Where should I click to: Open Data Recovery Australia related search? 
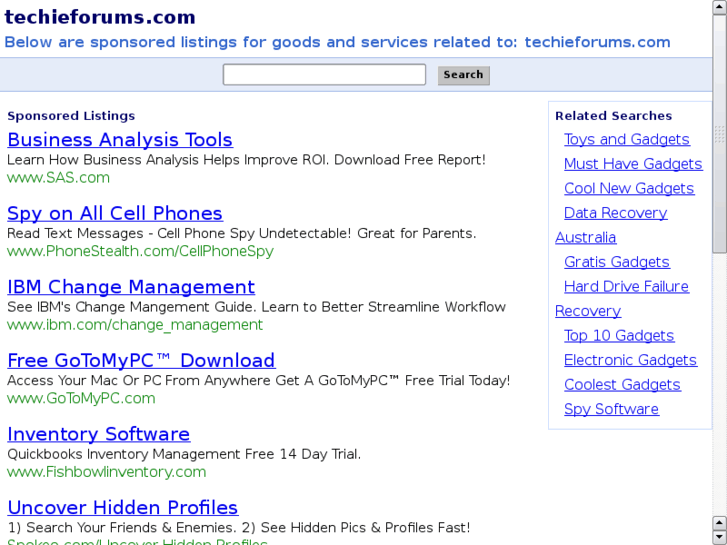[x=616, y=213]
